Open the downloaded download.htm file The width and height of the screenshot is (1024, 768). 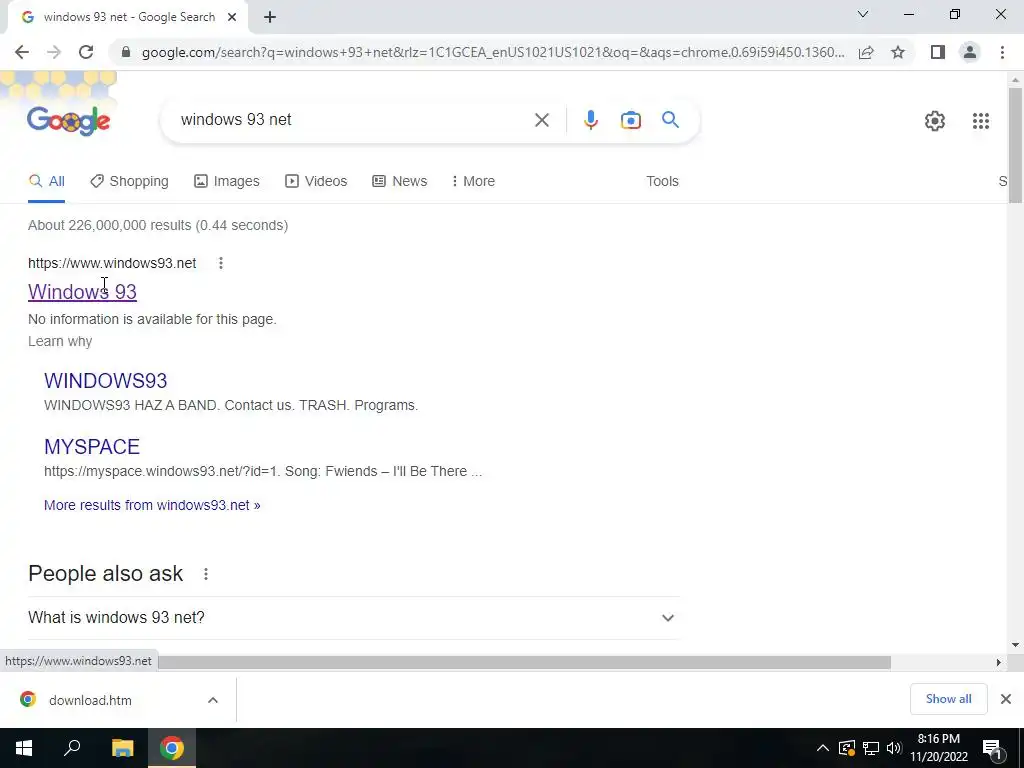90,700
